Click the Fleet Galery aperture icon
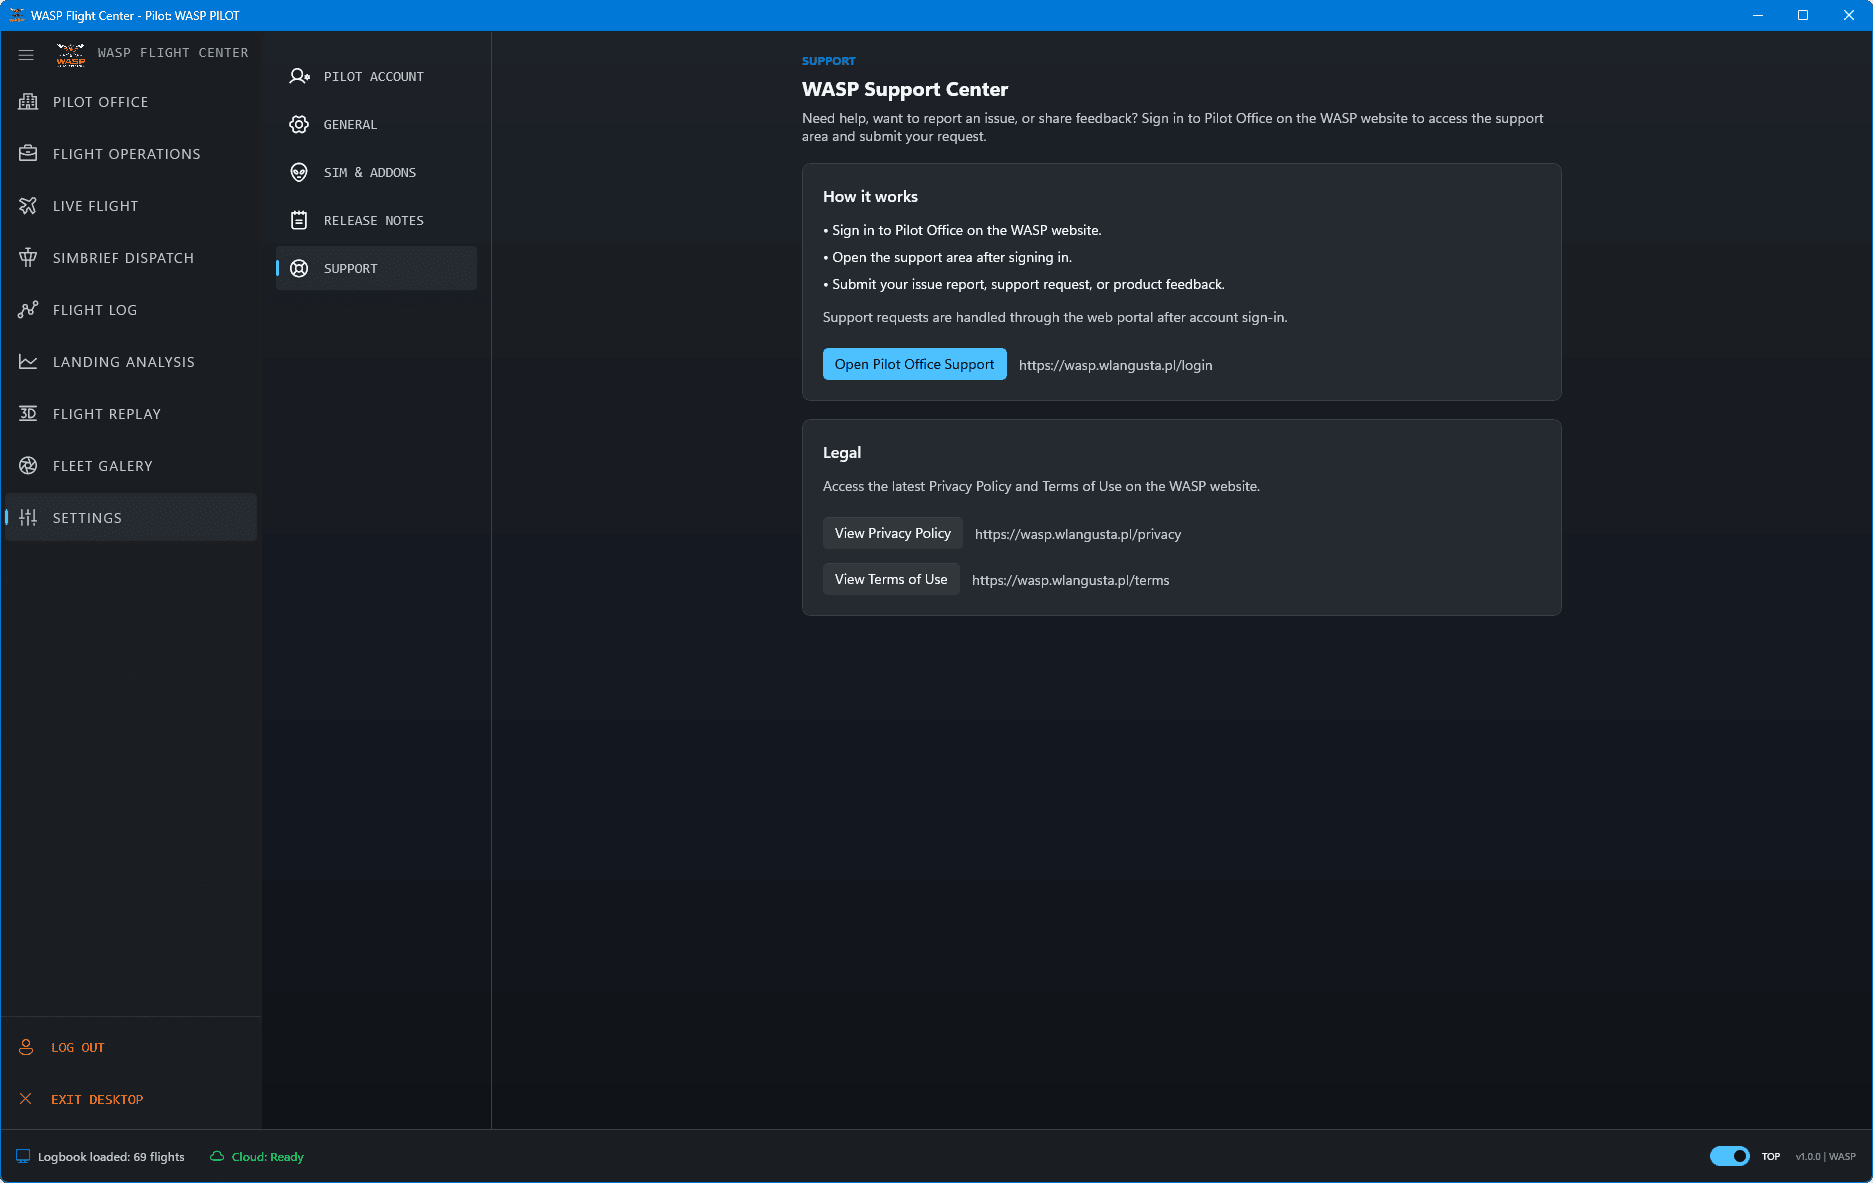 [28, 466]
